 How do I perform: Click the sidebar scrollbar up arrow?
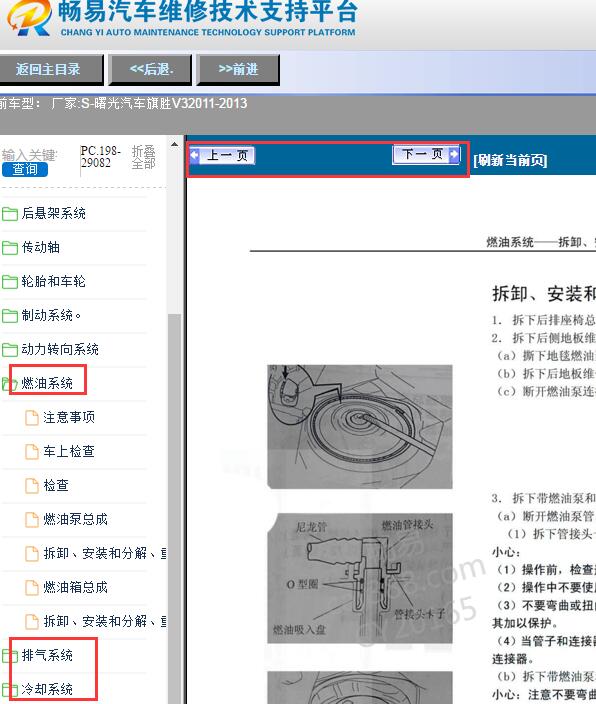pyautogui.click(x=174, y=145)
